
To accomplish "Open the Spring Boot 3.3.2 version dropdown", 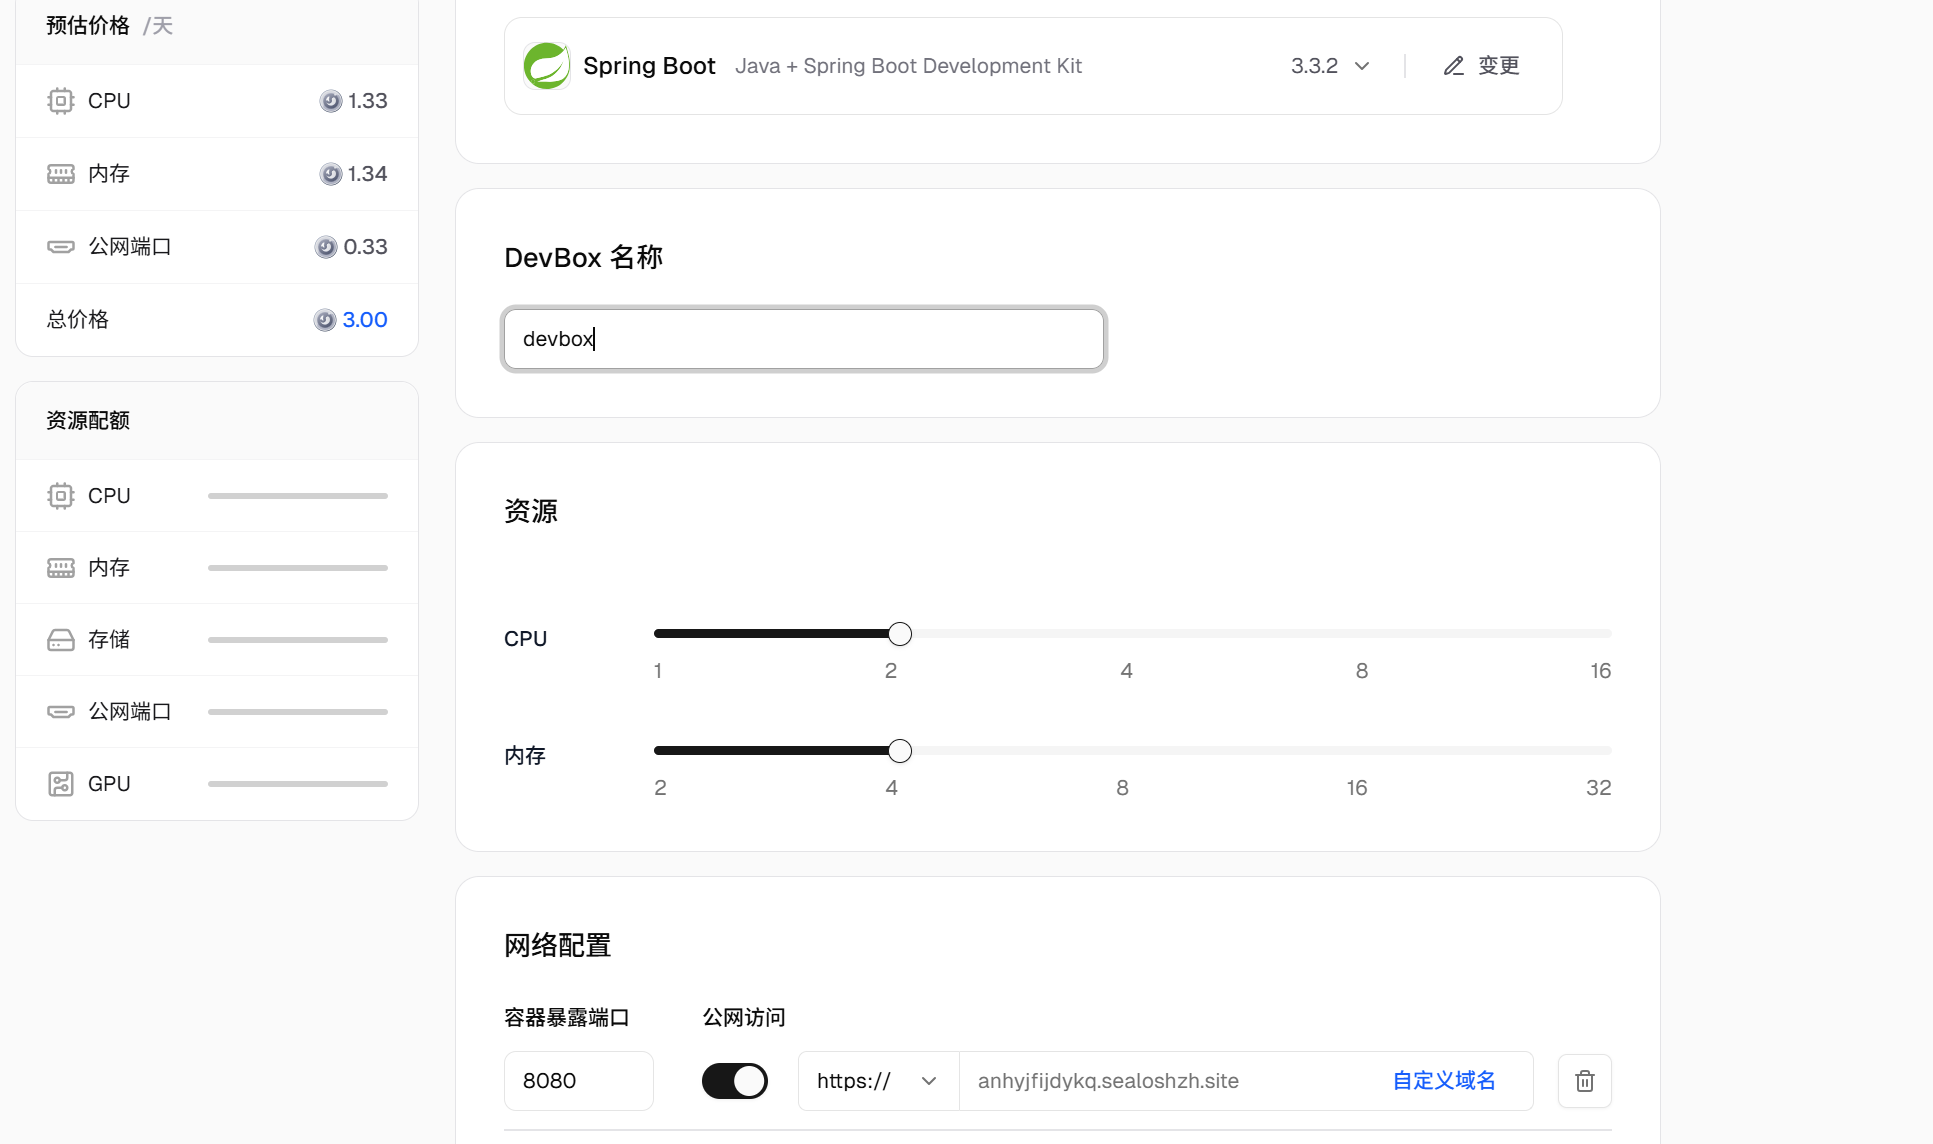I will point(1330,65).
